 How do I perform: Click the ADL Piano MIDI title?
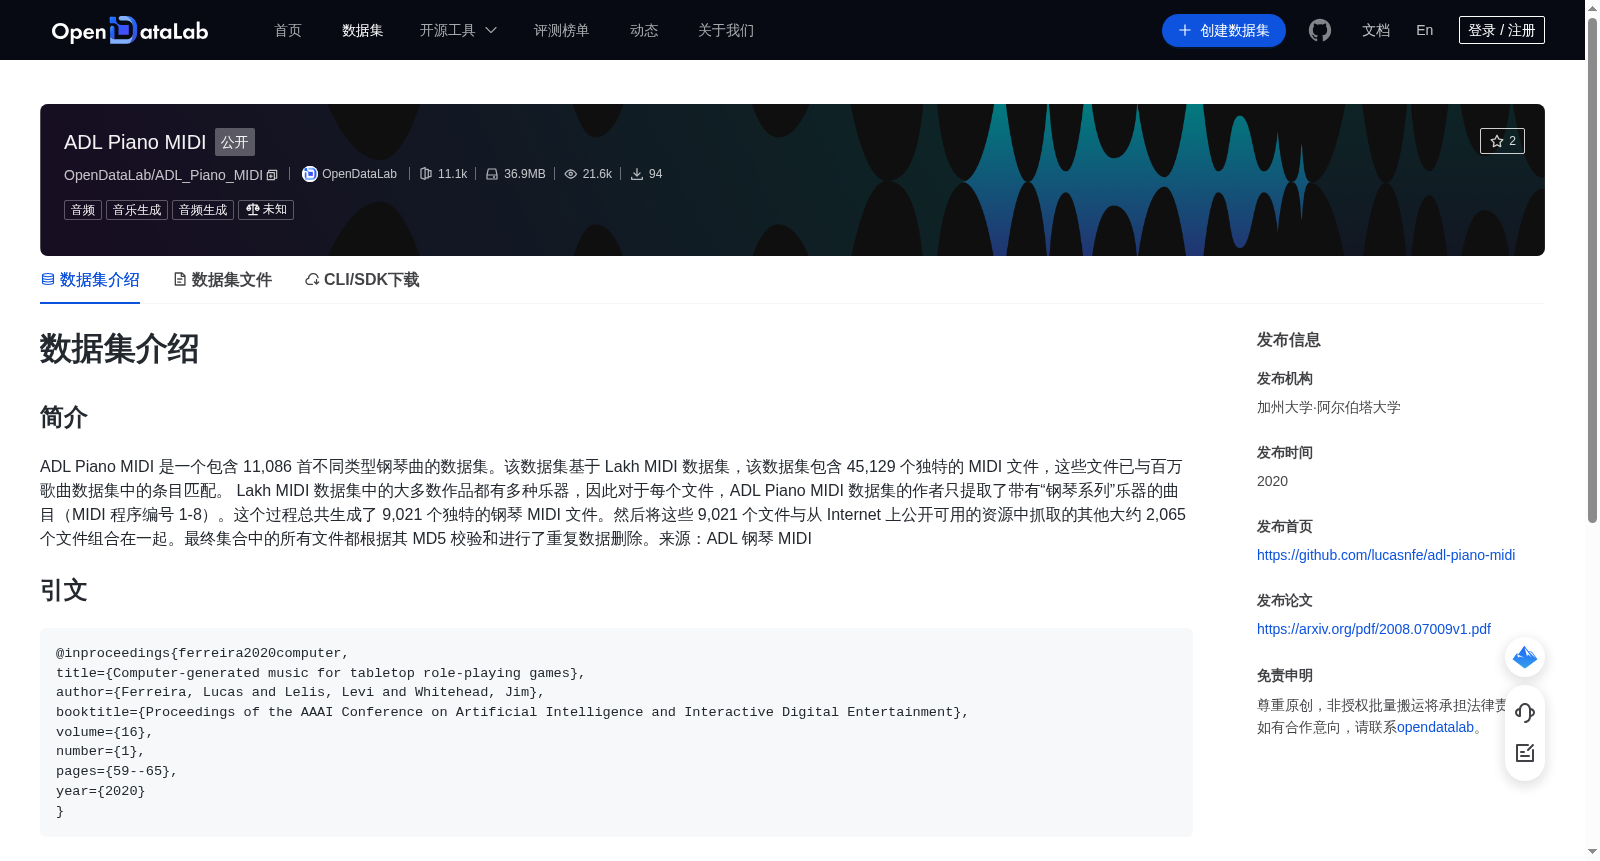click(135, 142)
